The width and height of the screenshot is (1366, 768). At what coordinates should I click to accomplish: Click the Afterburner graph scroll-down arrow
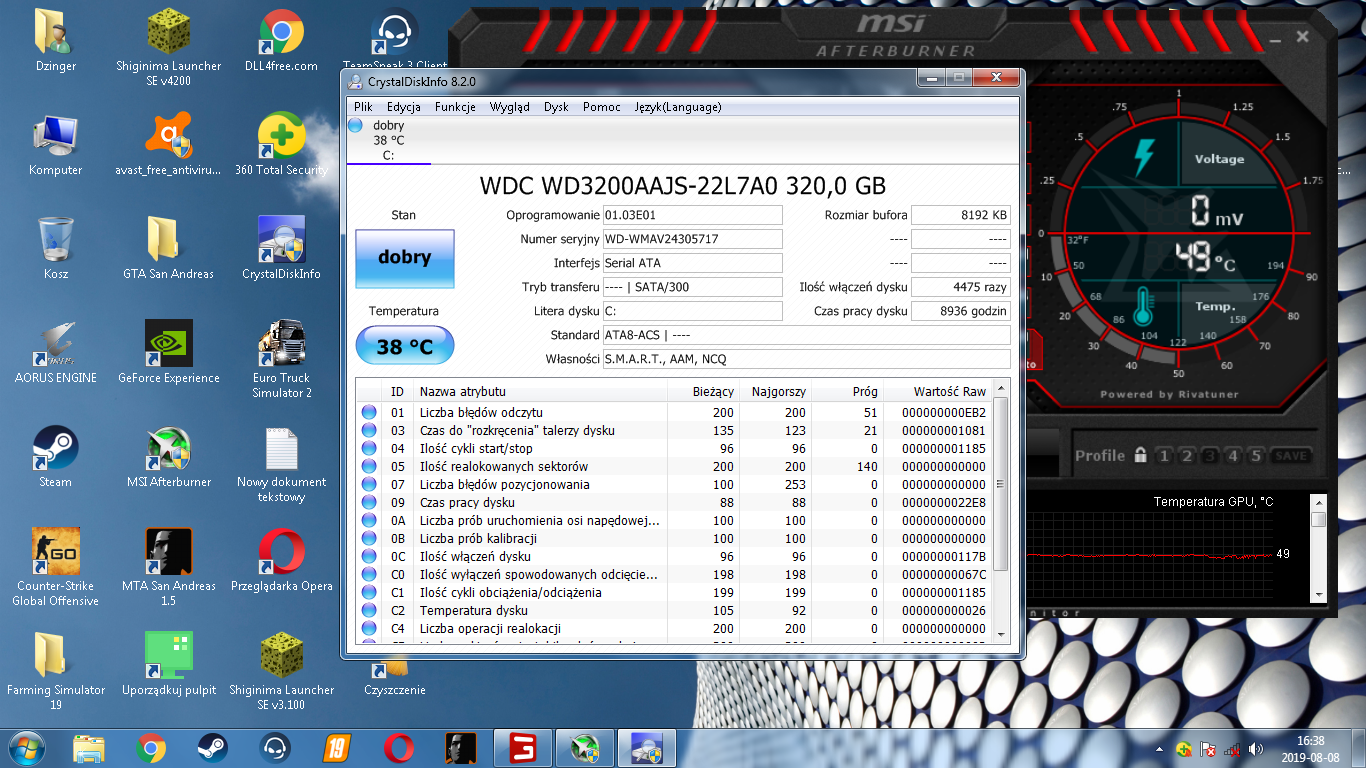1319,595
